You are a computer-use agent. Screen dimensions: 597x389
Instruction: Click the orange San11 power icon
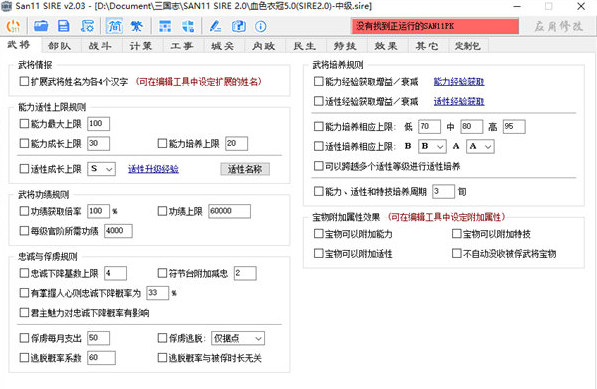tap(13, 26)
